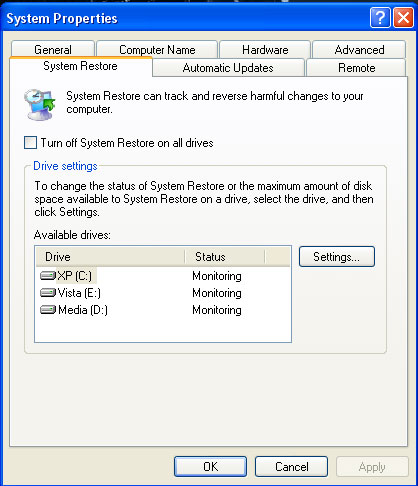Select Monitoring status of Media drive

pos(217,310)
